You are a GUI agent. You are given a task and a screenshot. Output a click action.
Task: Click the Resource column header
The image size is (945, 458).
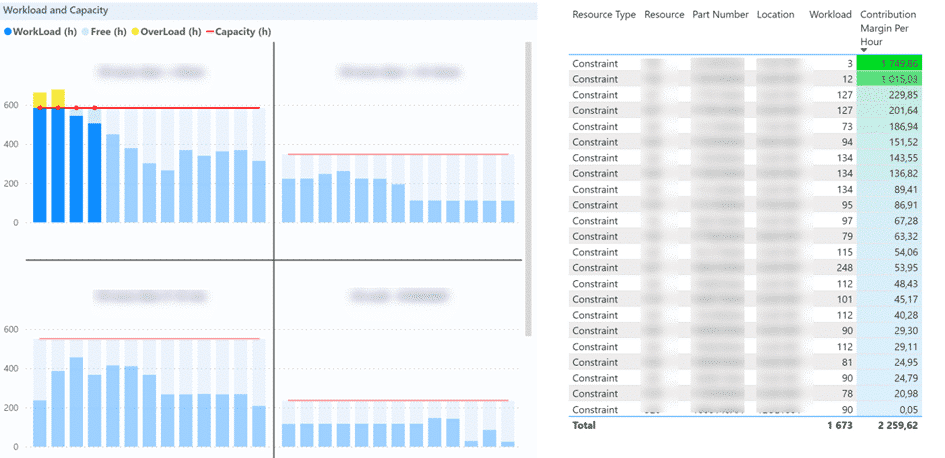[664, 15]
